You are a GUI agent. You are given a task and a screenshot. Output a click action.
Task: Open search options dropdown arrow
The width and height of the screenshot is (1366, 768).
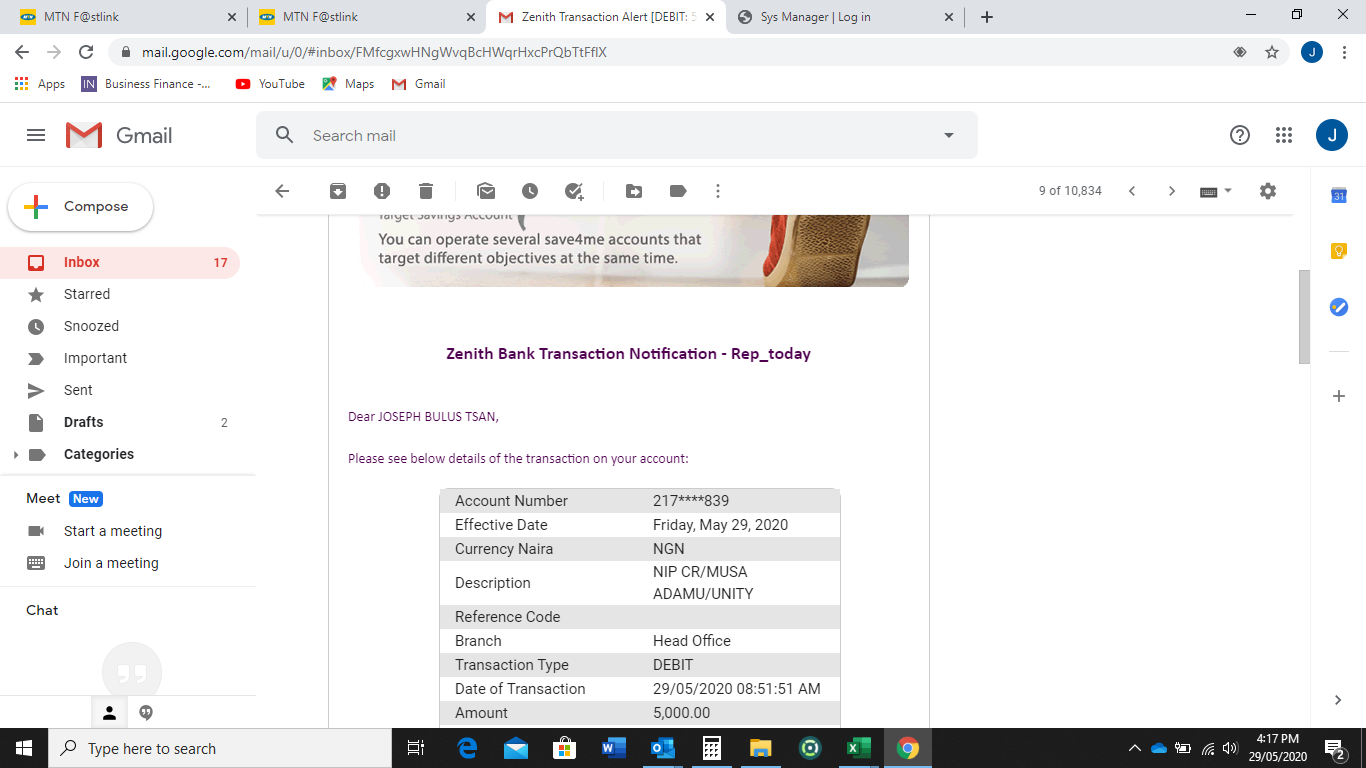(x=949, y=135)
